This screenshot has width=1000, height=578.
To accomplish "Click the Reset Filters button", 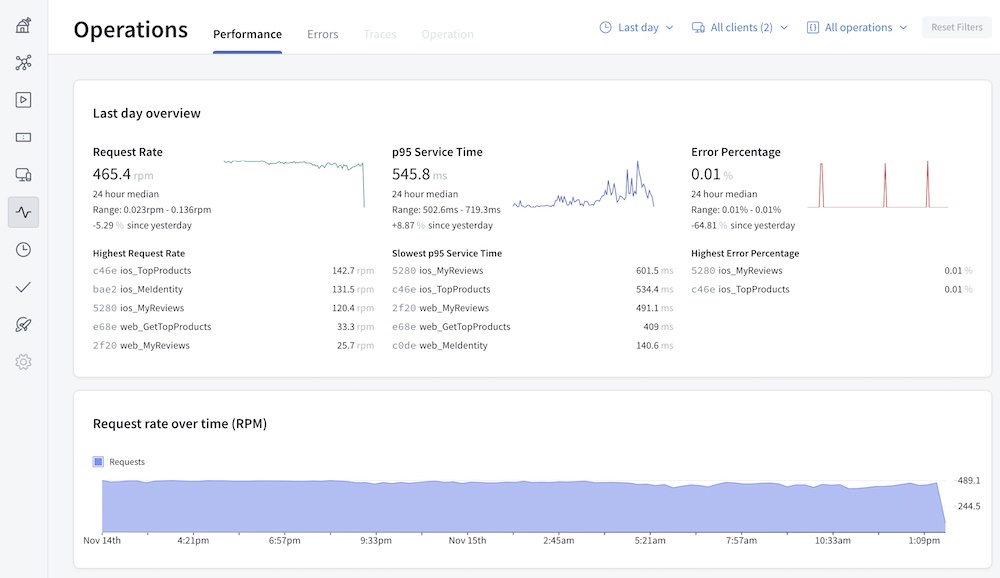I will (x=956, y=28).
